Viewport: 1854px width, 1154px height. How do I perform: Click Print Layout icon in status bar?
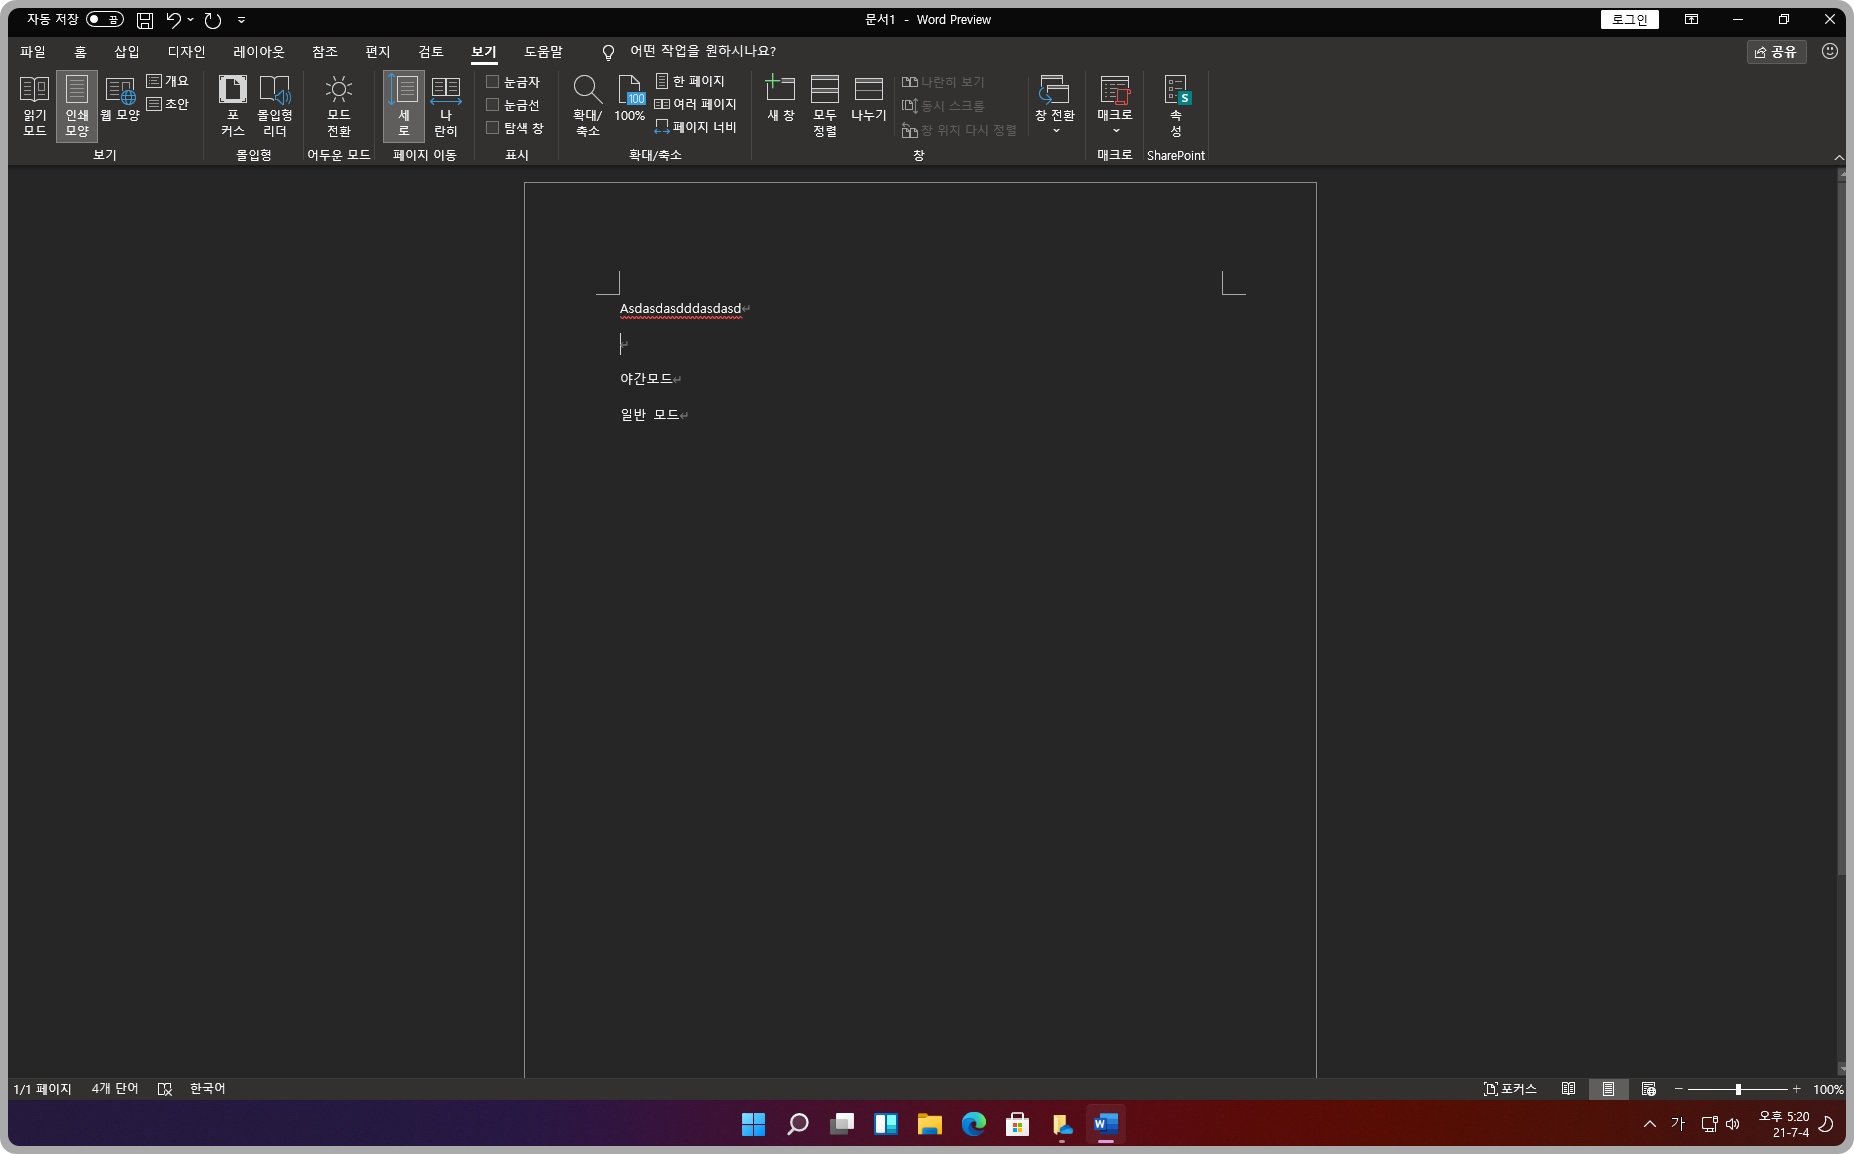(1608, 1089)
